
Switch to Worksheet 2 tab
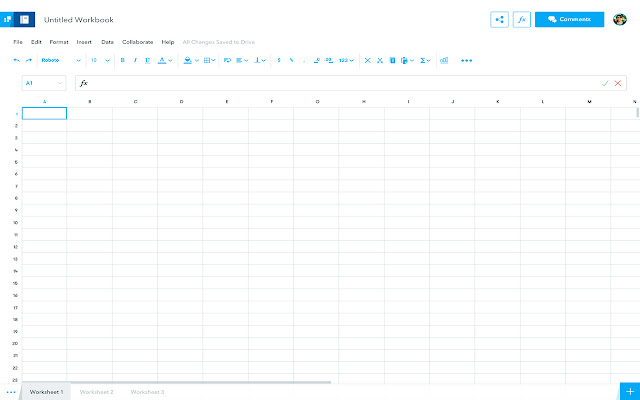coord(96,392)
